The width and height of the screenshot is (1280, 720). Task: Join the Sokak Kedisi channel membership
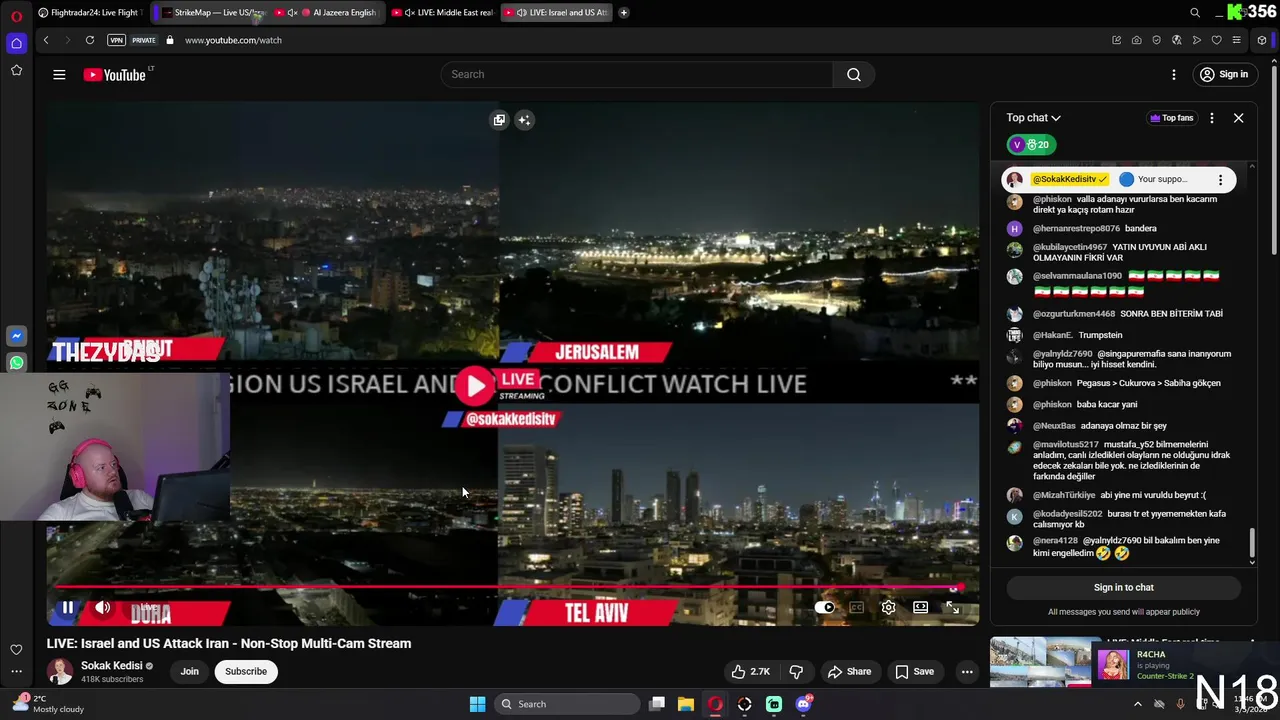(x=189, y=671)
